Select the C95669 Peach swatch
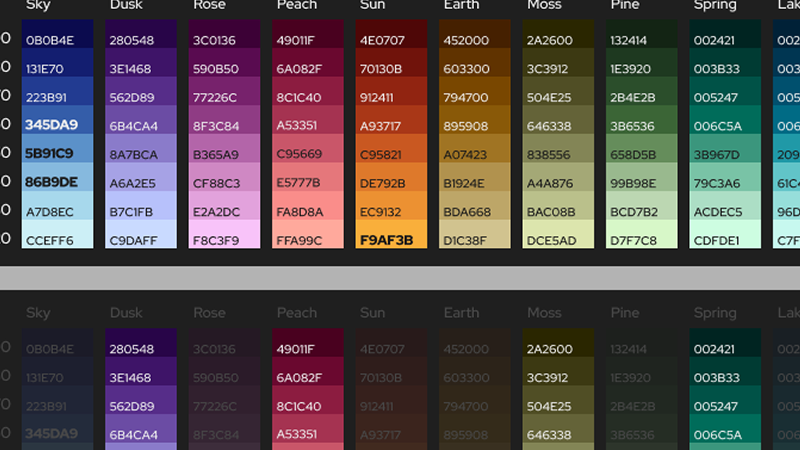This screenshot has height=450, width=800. [308, 148]
